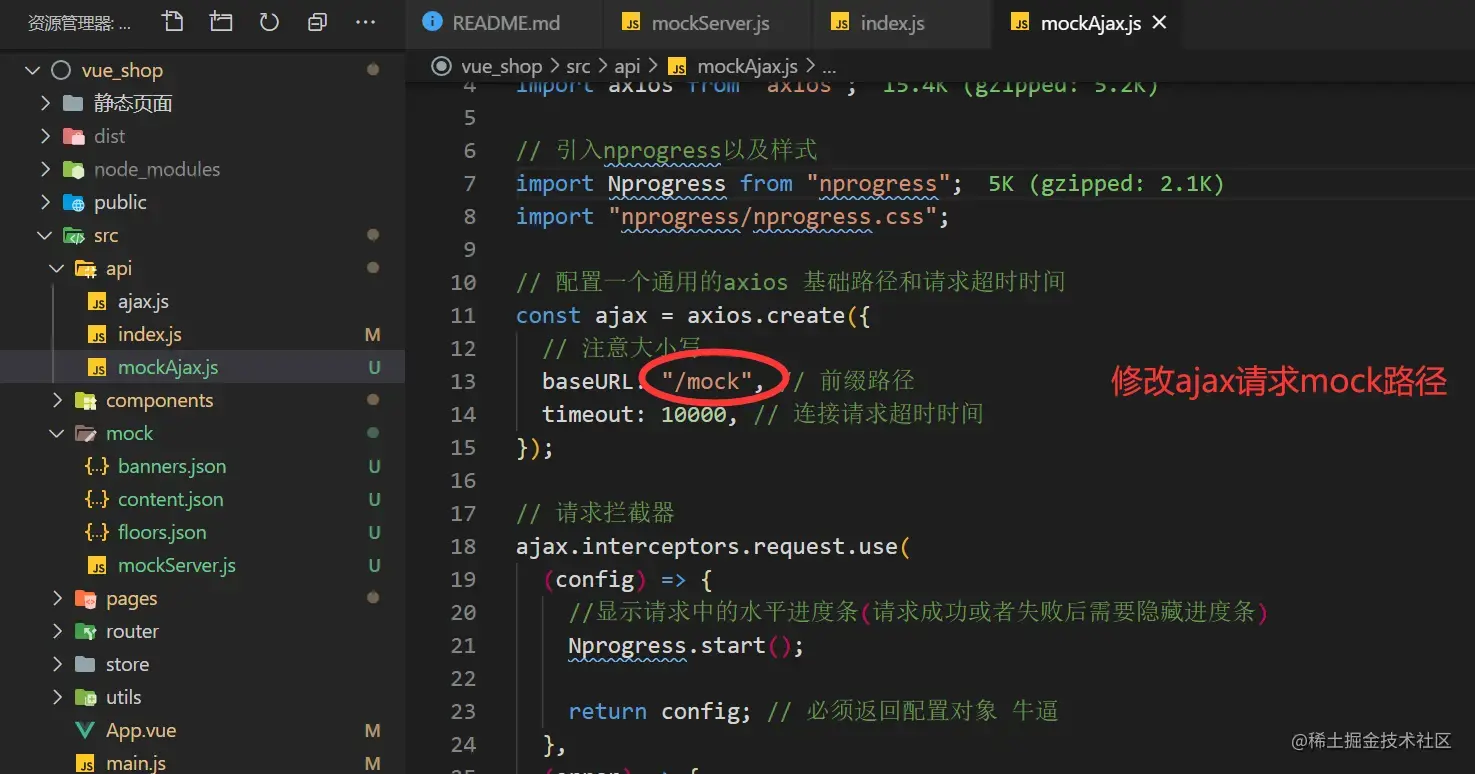Click "return config;" on line 23

[x=660, y=712]
